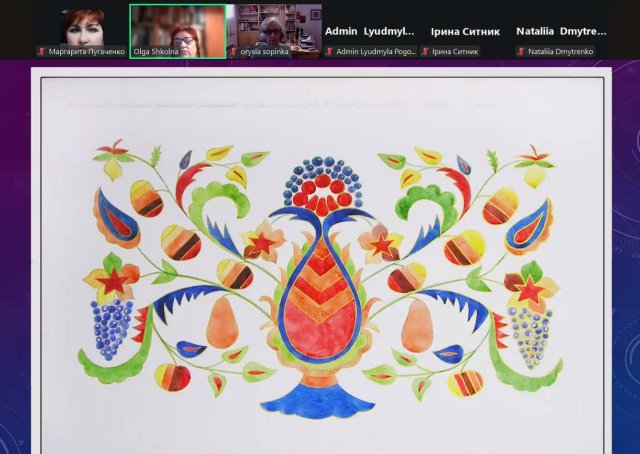Click the muted mic icon beside Ірина Ситник label

tap(425, 51)
